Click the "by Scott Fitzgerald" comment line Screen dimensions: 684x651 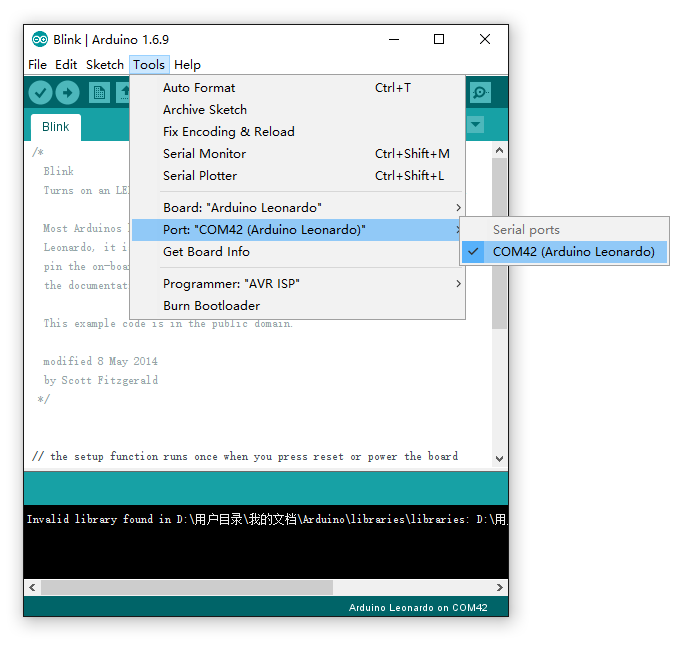click(x=101, y=380)
